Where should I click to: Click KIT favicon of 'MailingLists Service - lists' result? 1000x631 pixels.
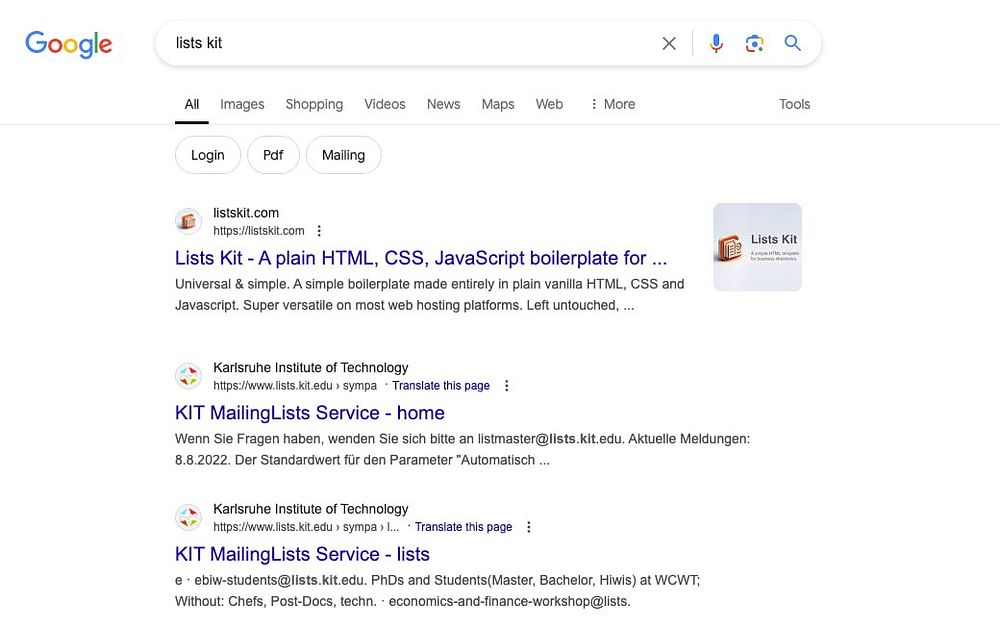[x=188, y=517]
